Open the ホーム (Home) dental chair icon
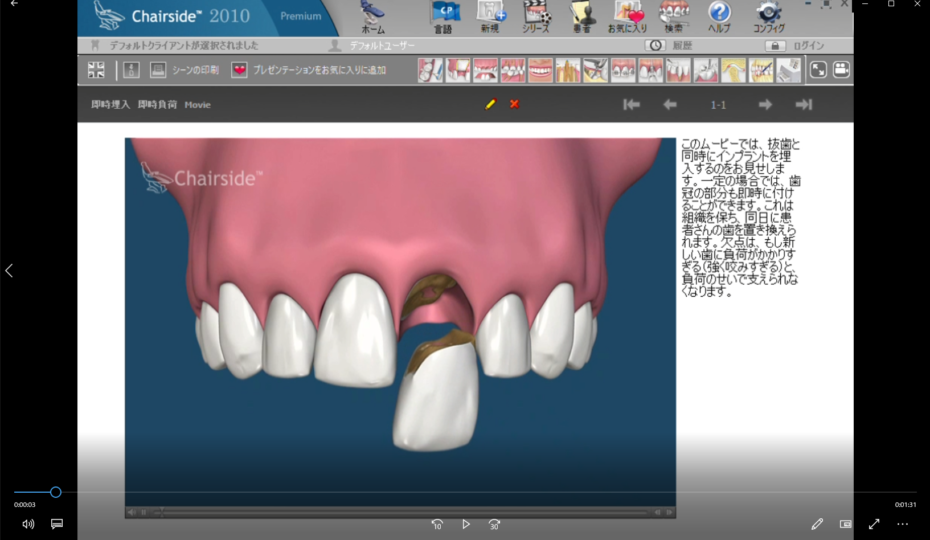Image resolution: width=930 pixels, height=540 pixels. click(x=373, y=17)
